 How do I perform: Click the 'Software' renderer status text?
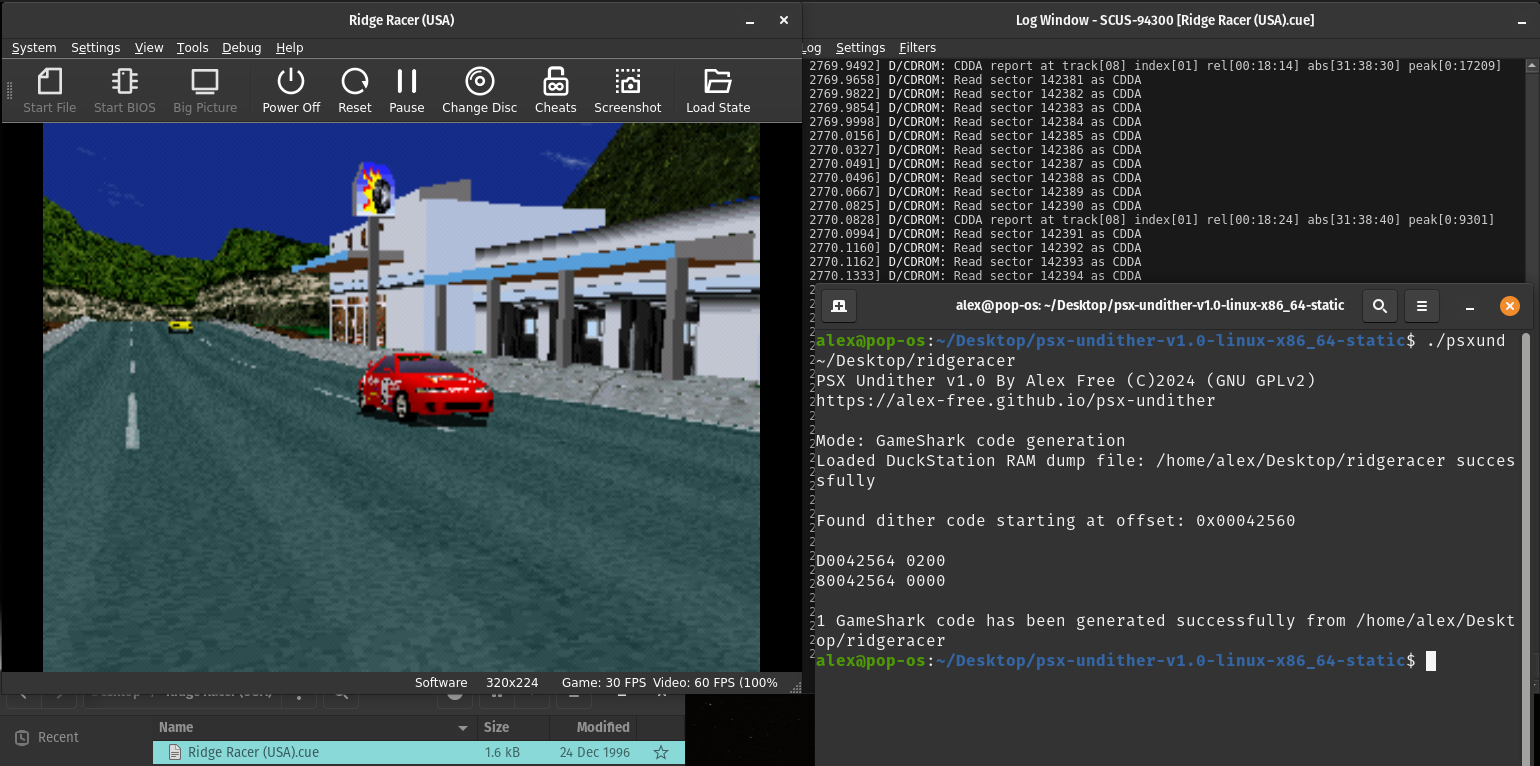coord(441,683)
